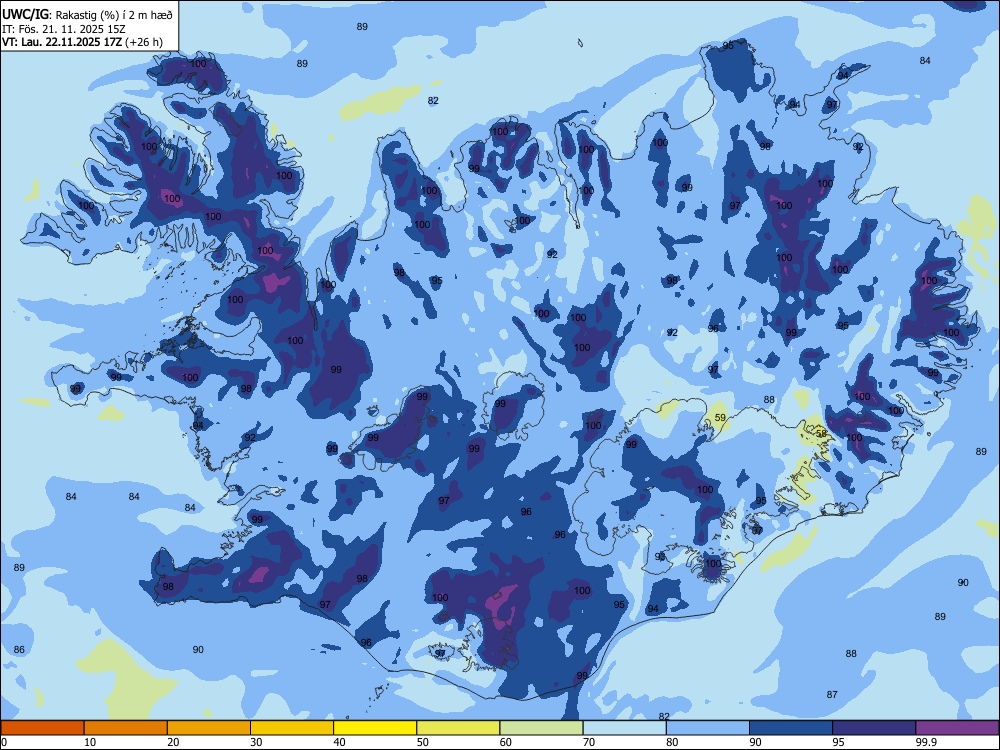Click the '10' legend scale label
1000x750 pixels.
[x=90, y=742]
